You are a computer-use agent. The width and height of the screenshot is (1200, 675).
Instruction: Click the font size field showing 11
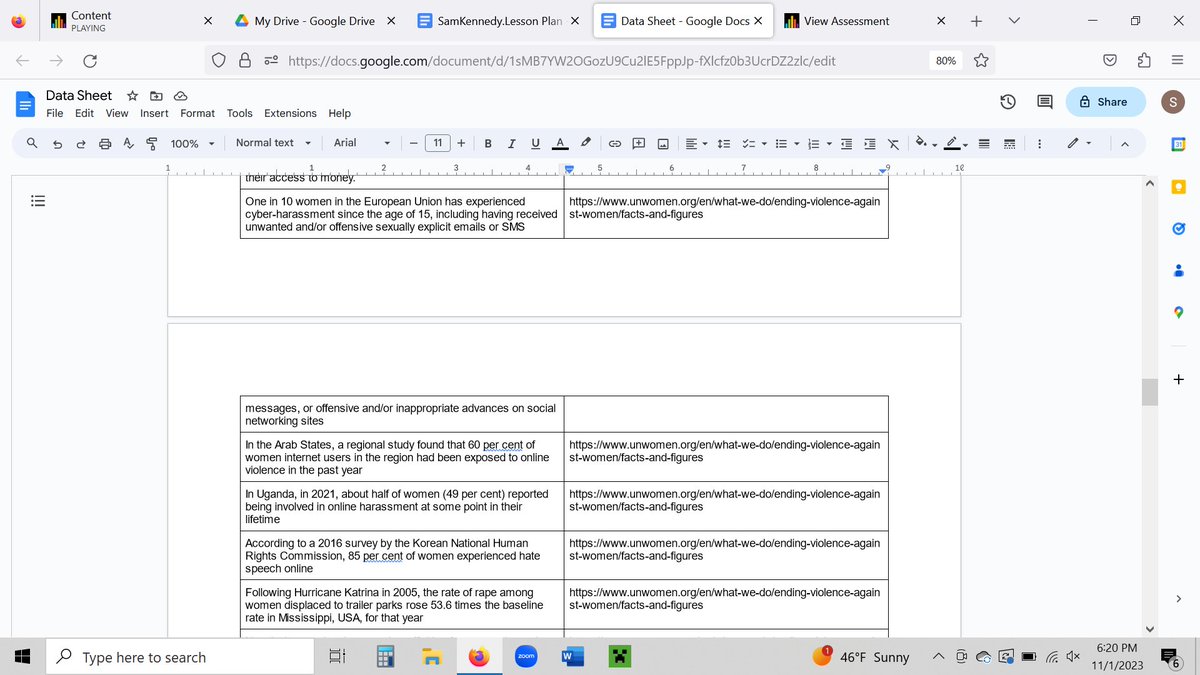pyautogui.click(x=437, y=143)
